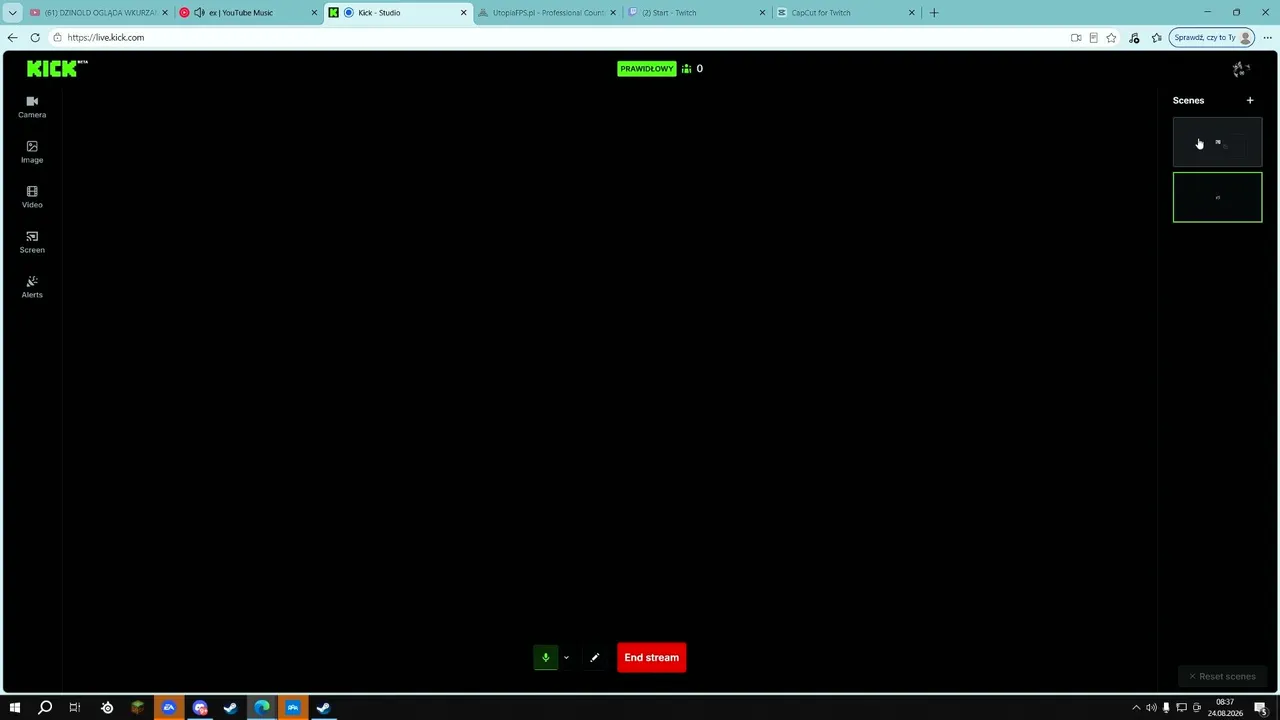Switch to the UtopiaFPS.pl tab
This screenshot has width=1280, height=720.
point(547,13)
